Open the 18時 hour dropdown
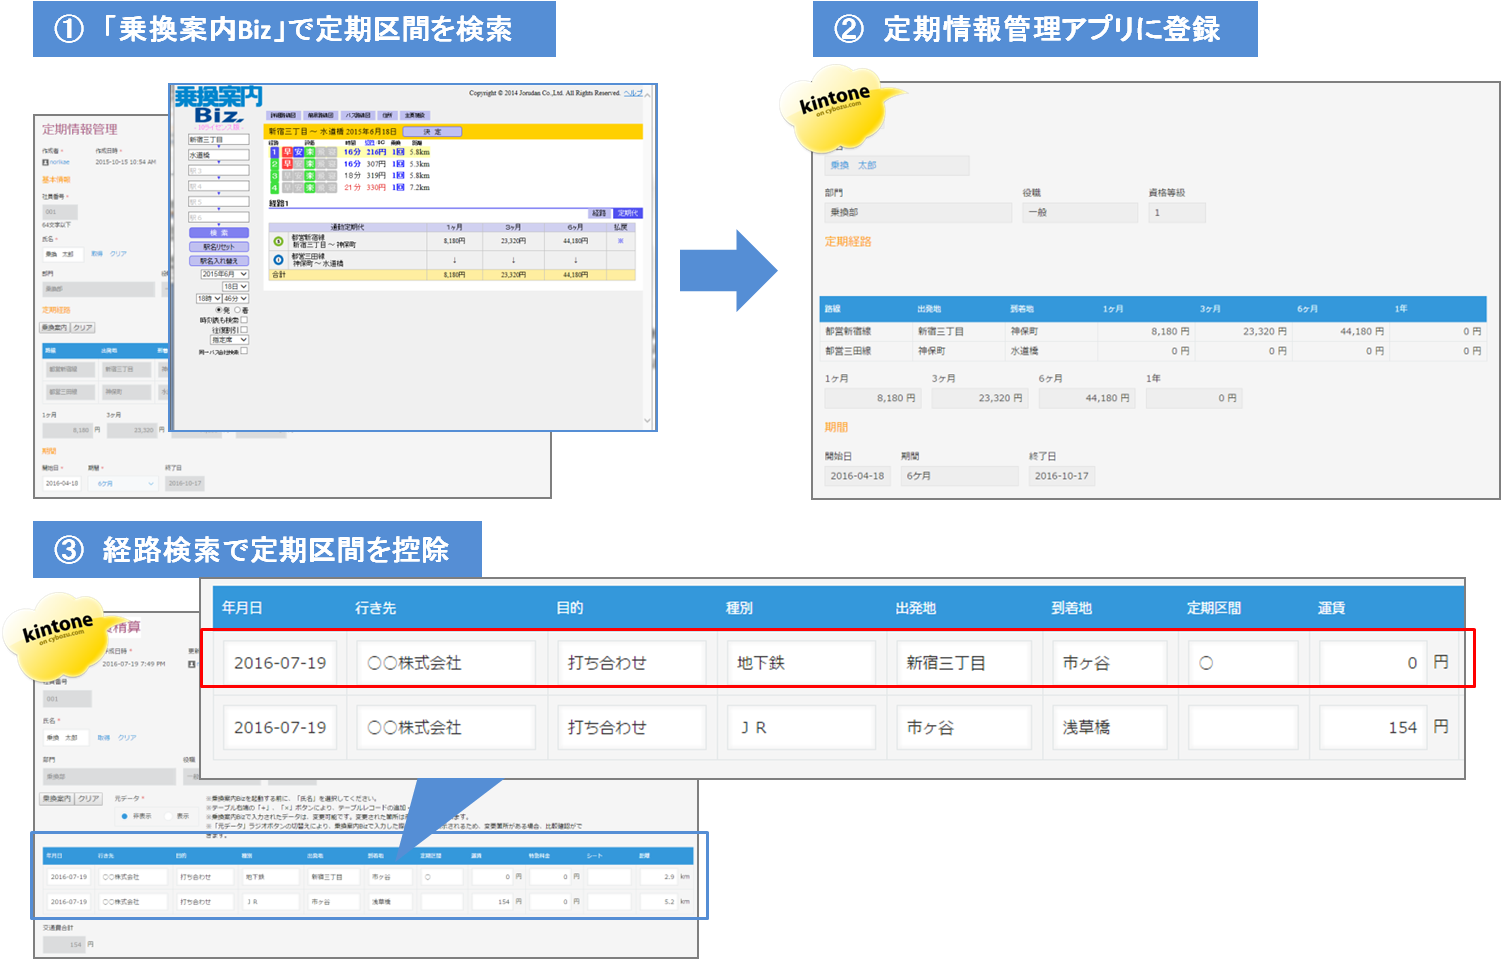 [x=208, y=298]
